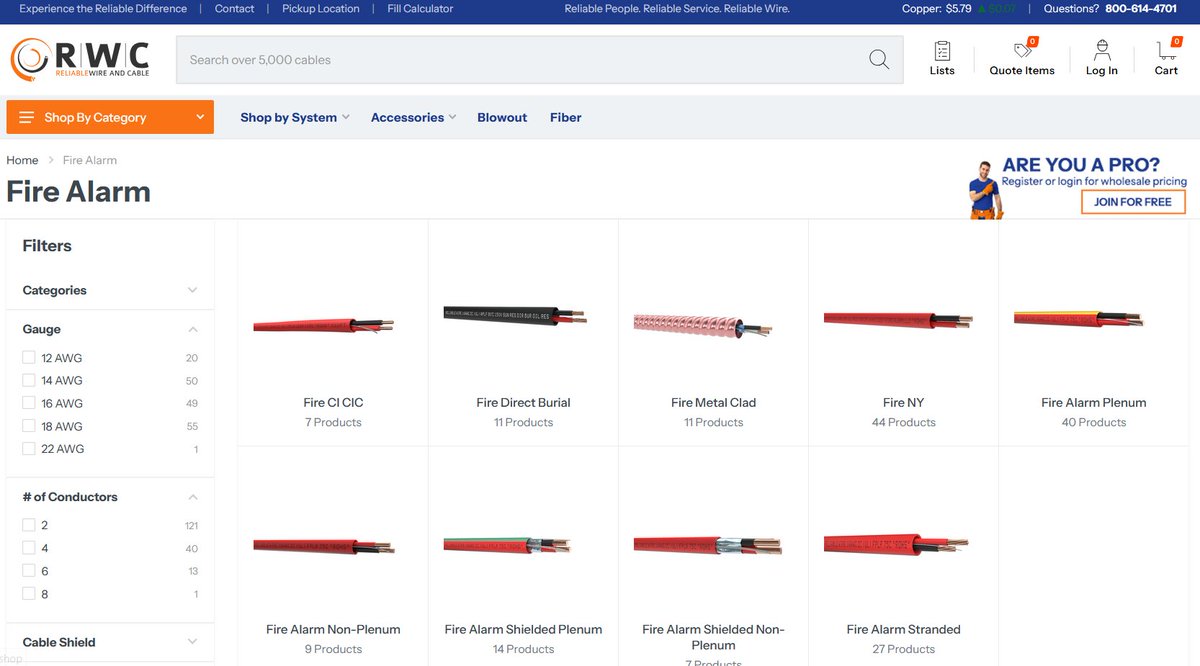Click the ARE YOU A PRO banner text
This screenshot has width=1200, height=666.
(1081, 165)
